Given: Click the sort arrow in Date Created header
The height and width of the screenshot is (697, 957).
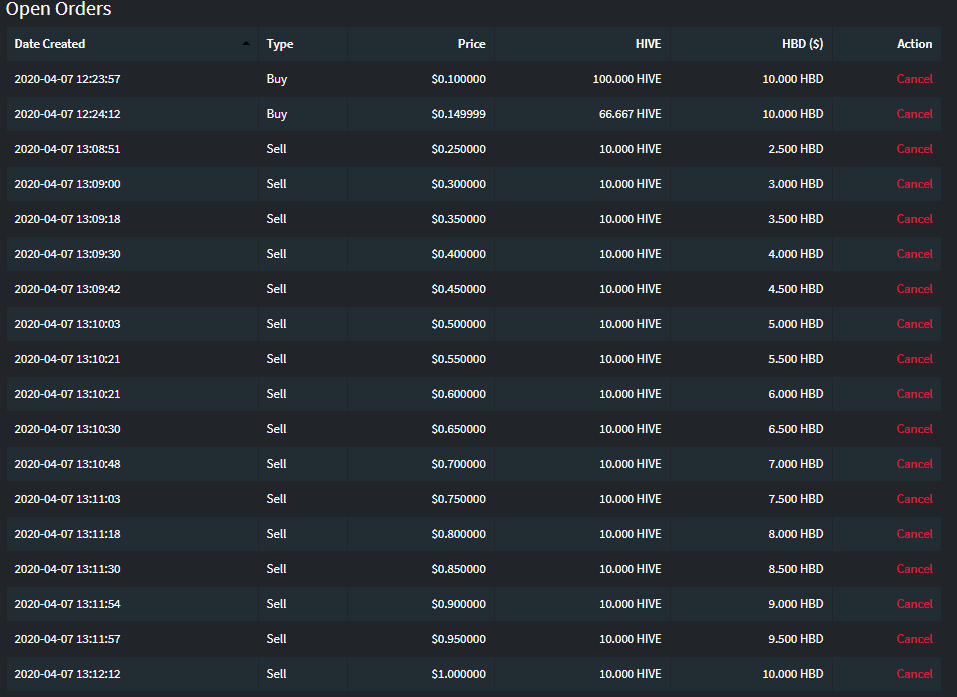Looking at the screenshot, I should 246,43.
